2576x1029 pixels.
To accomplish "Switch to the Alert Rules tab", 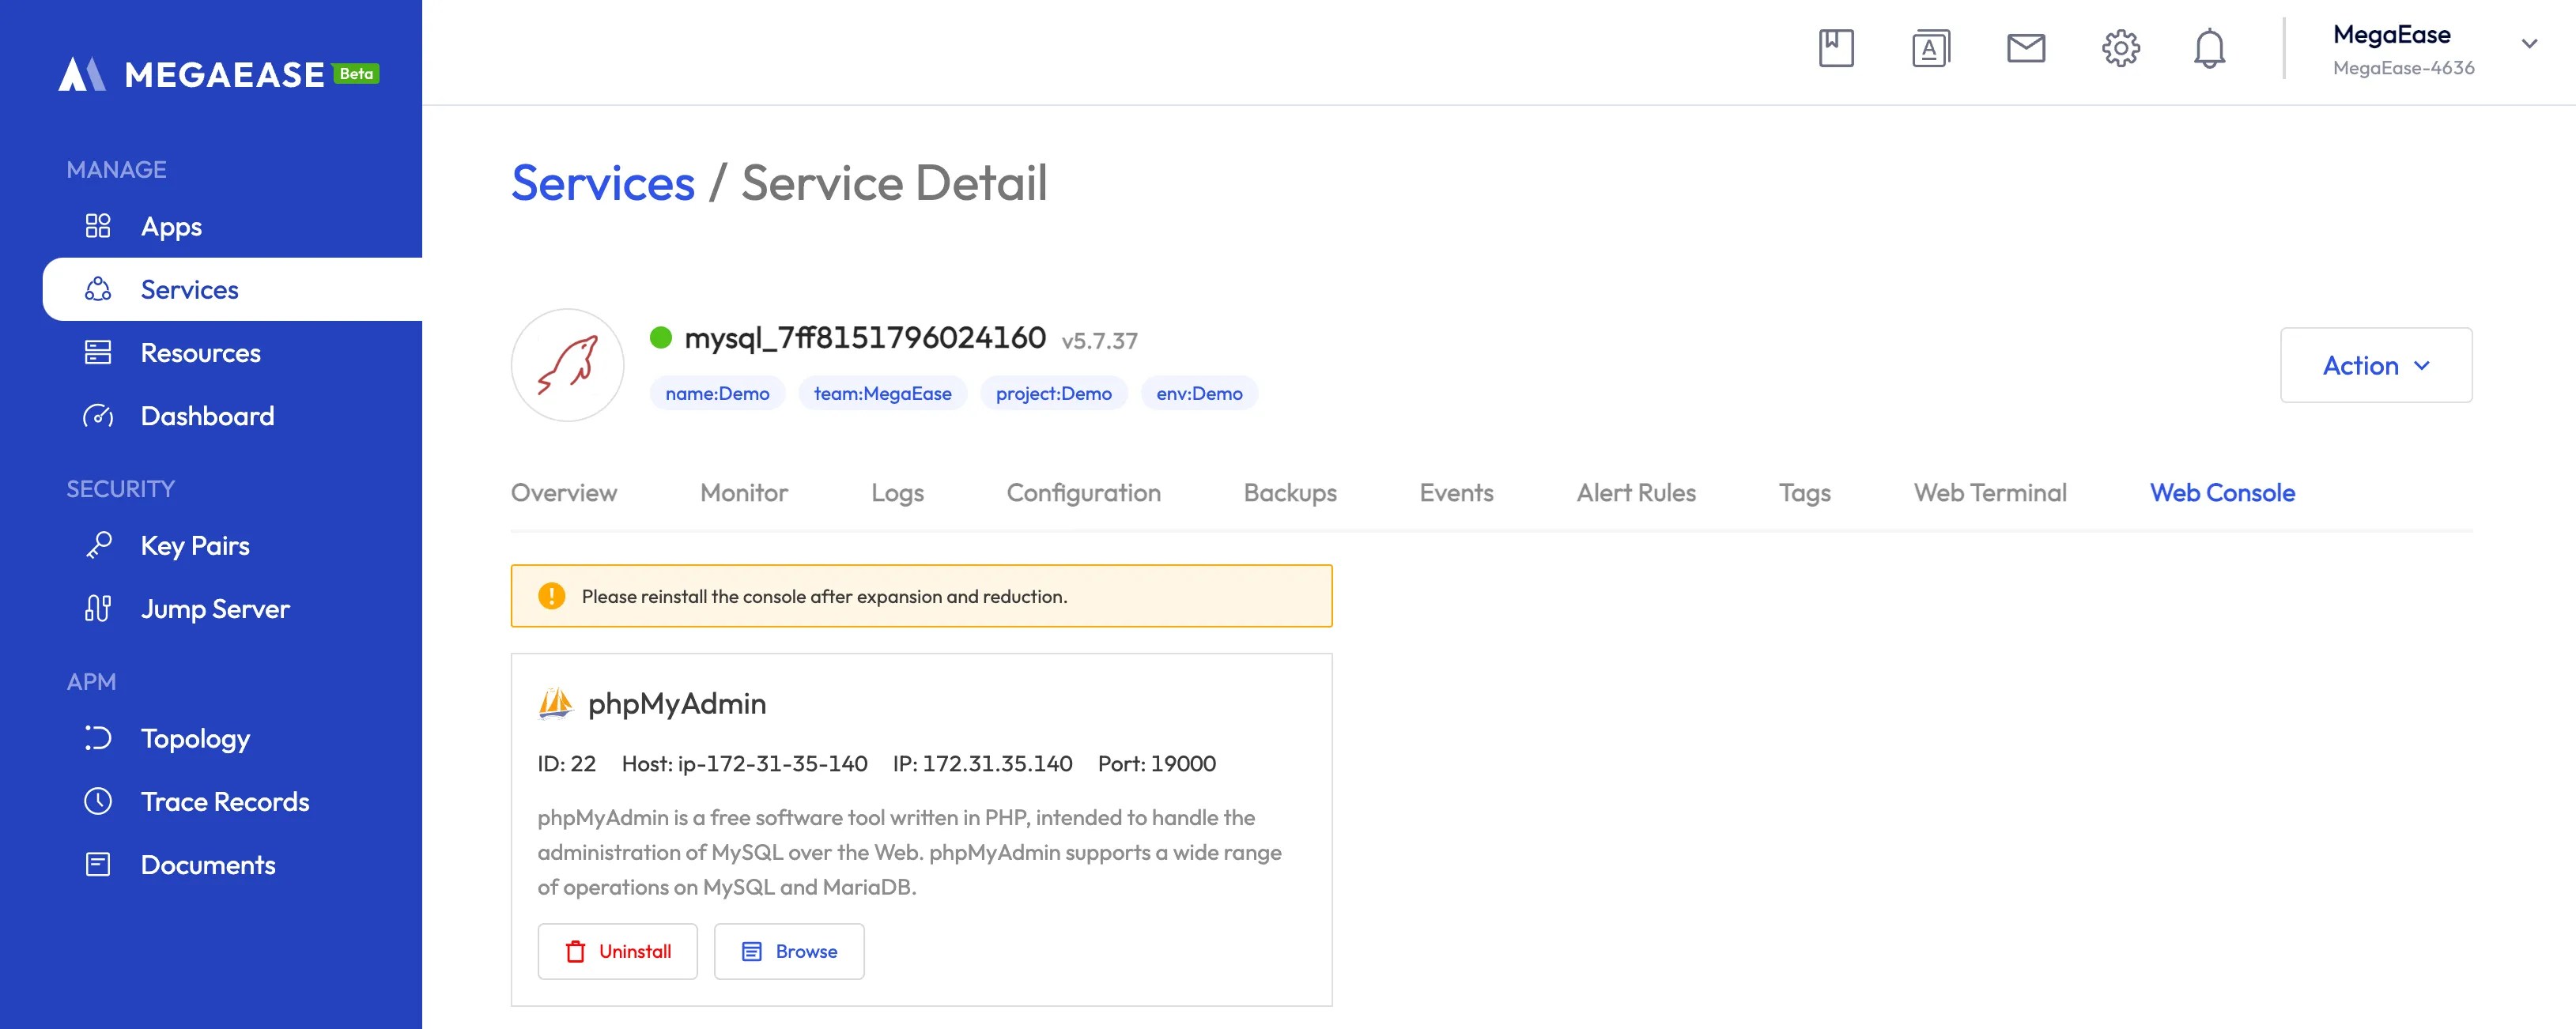I will [x=1636, y=493].
